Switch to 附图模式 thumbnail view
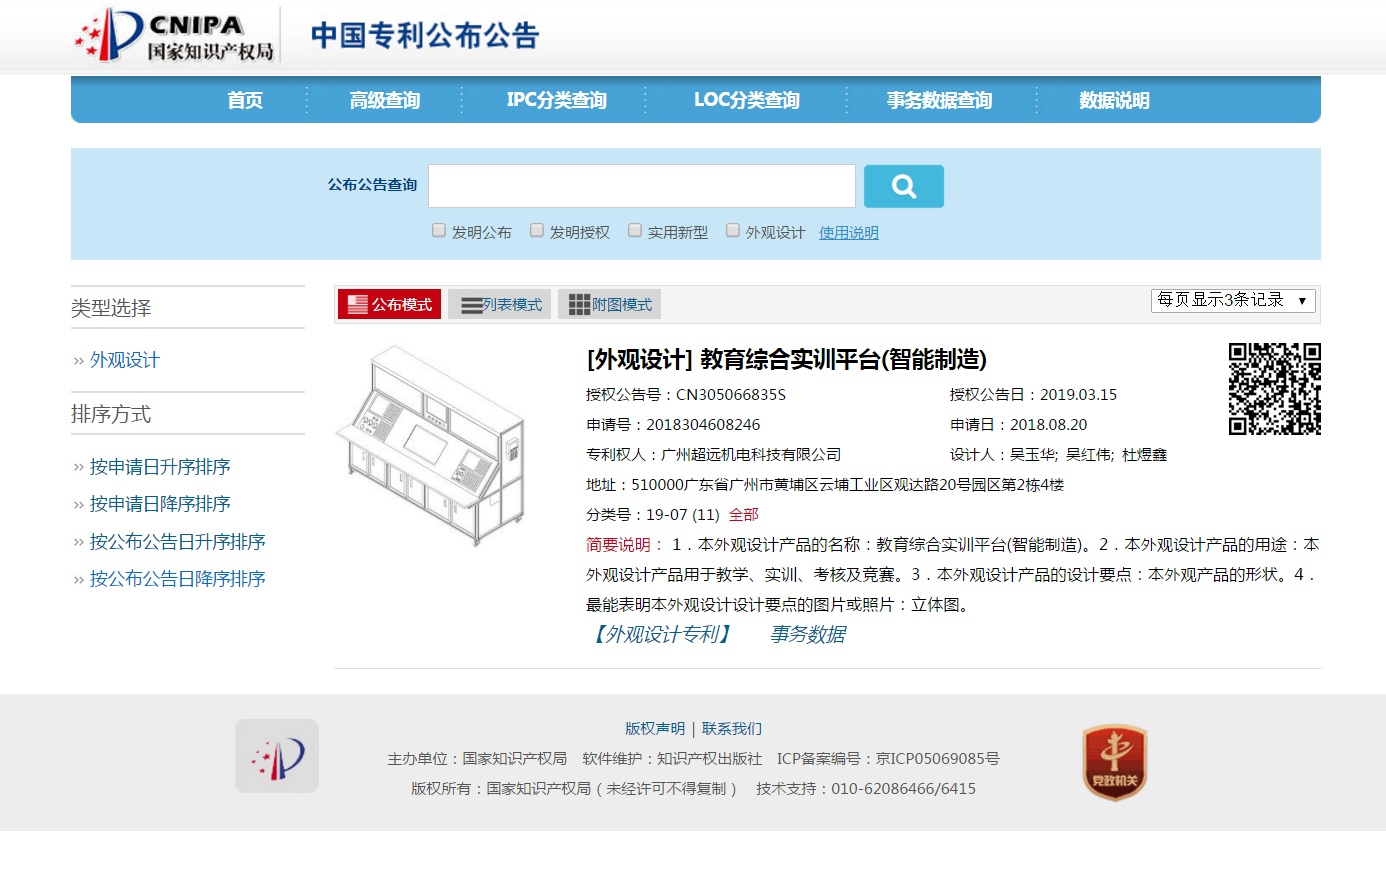Viewport: 1386px width, 884px height. click(610, 304)
